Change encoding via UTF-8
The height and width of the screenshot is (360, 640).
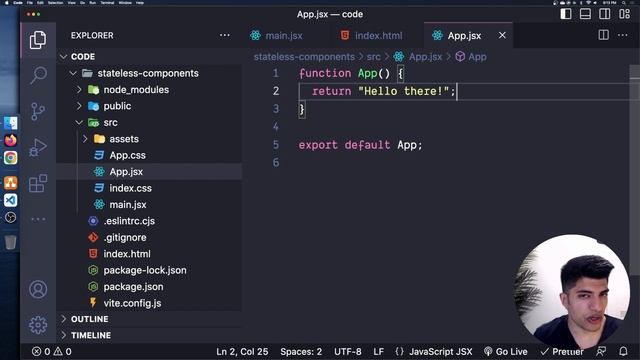347,351
